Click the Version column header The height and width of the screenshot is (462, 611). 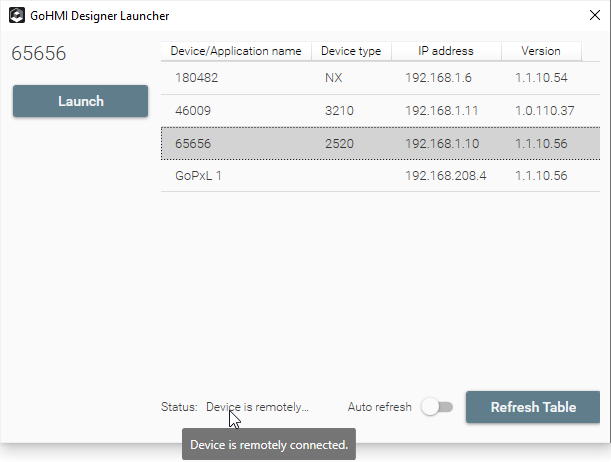(x=540, y=51)
